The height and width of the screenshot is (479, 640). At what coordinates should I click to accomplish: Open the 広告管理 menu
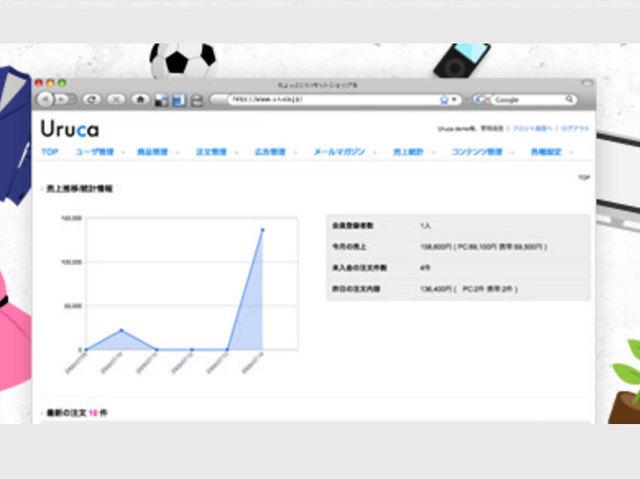pos(270,152)
